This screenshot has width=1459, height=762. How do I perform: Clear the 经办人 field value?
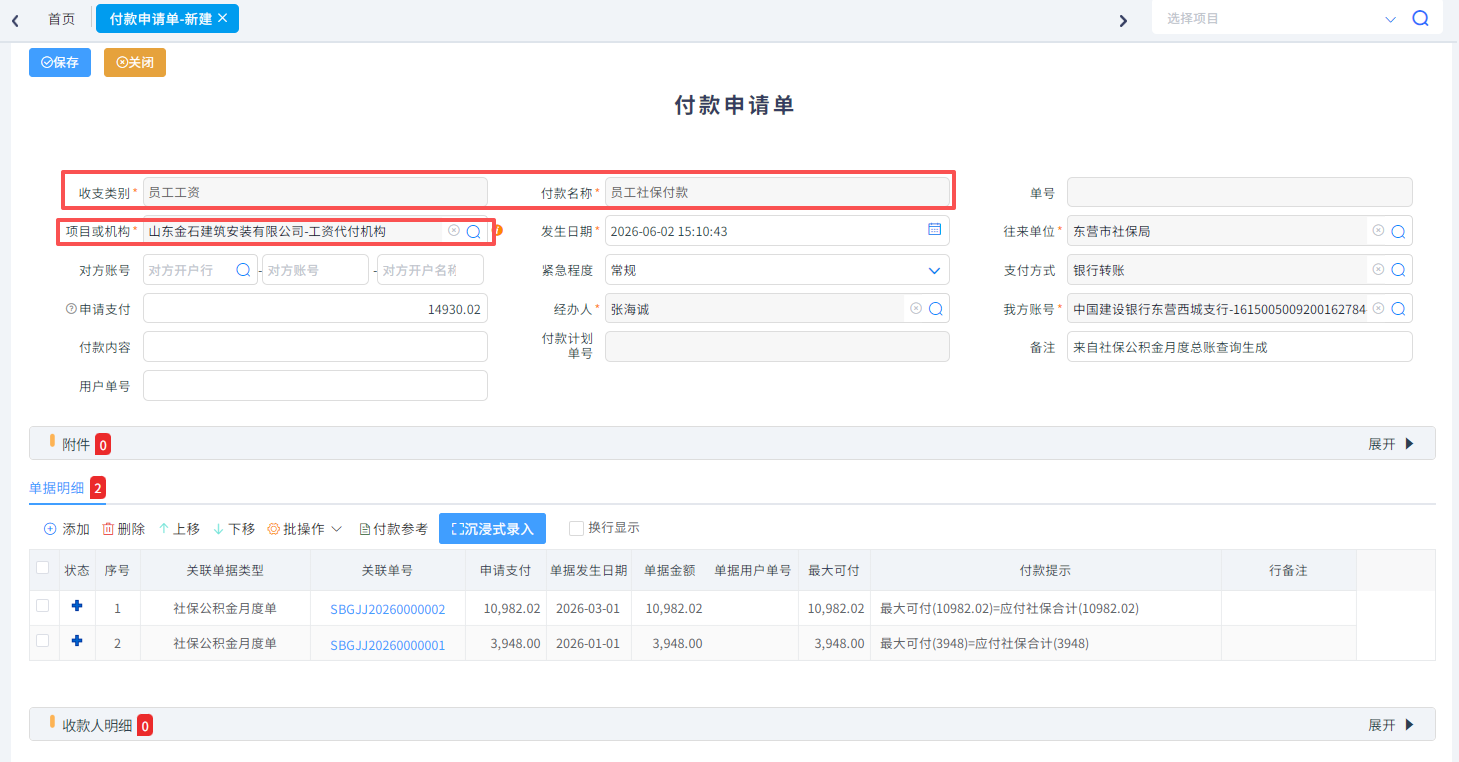pos(915,308)
